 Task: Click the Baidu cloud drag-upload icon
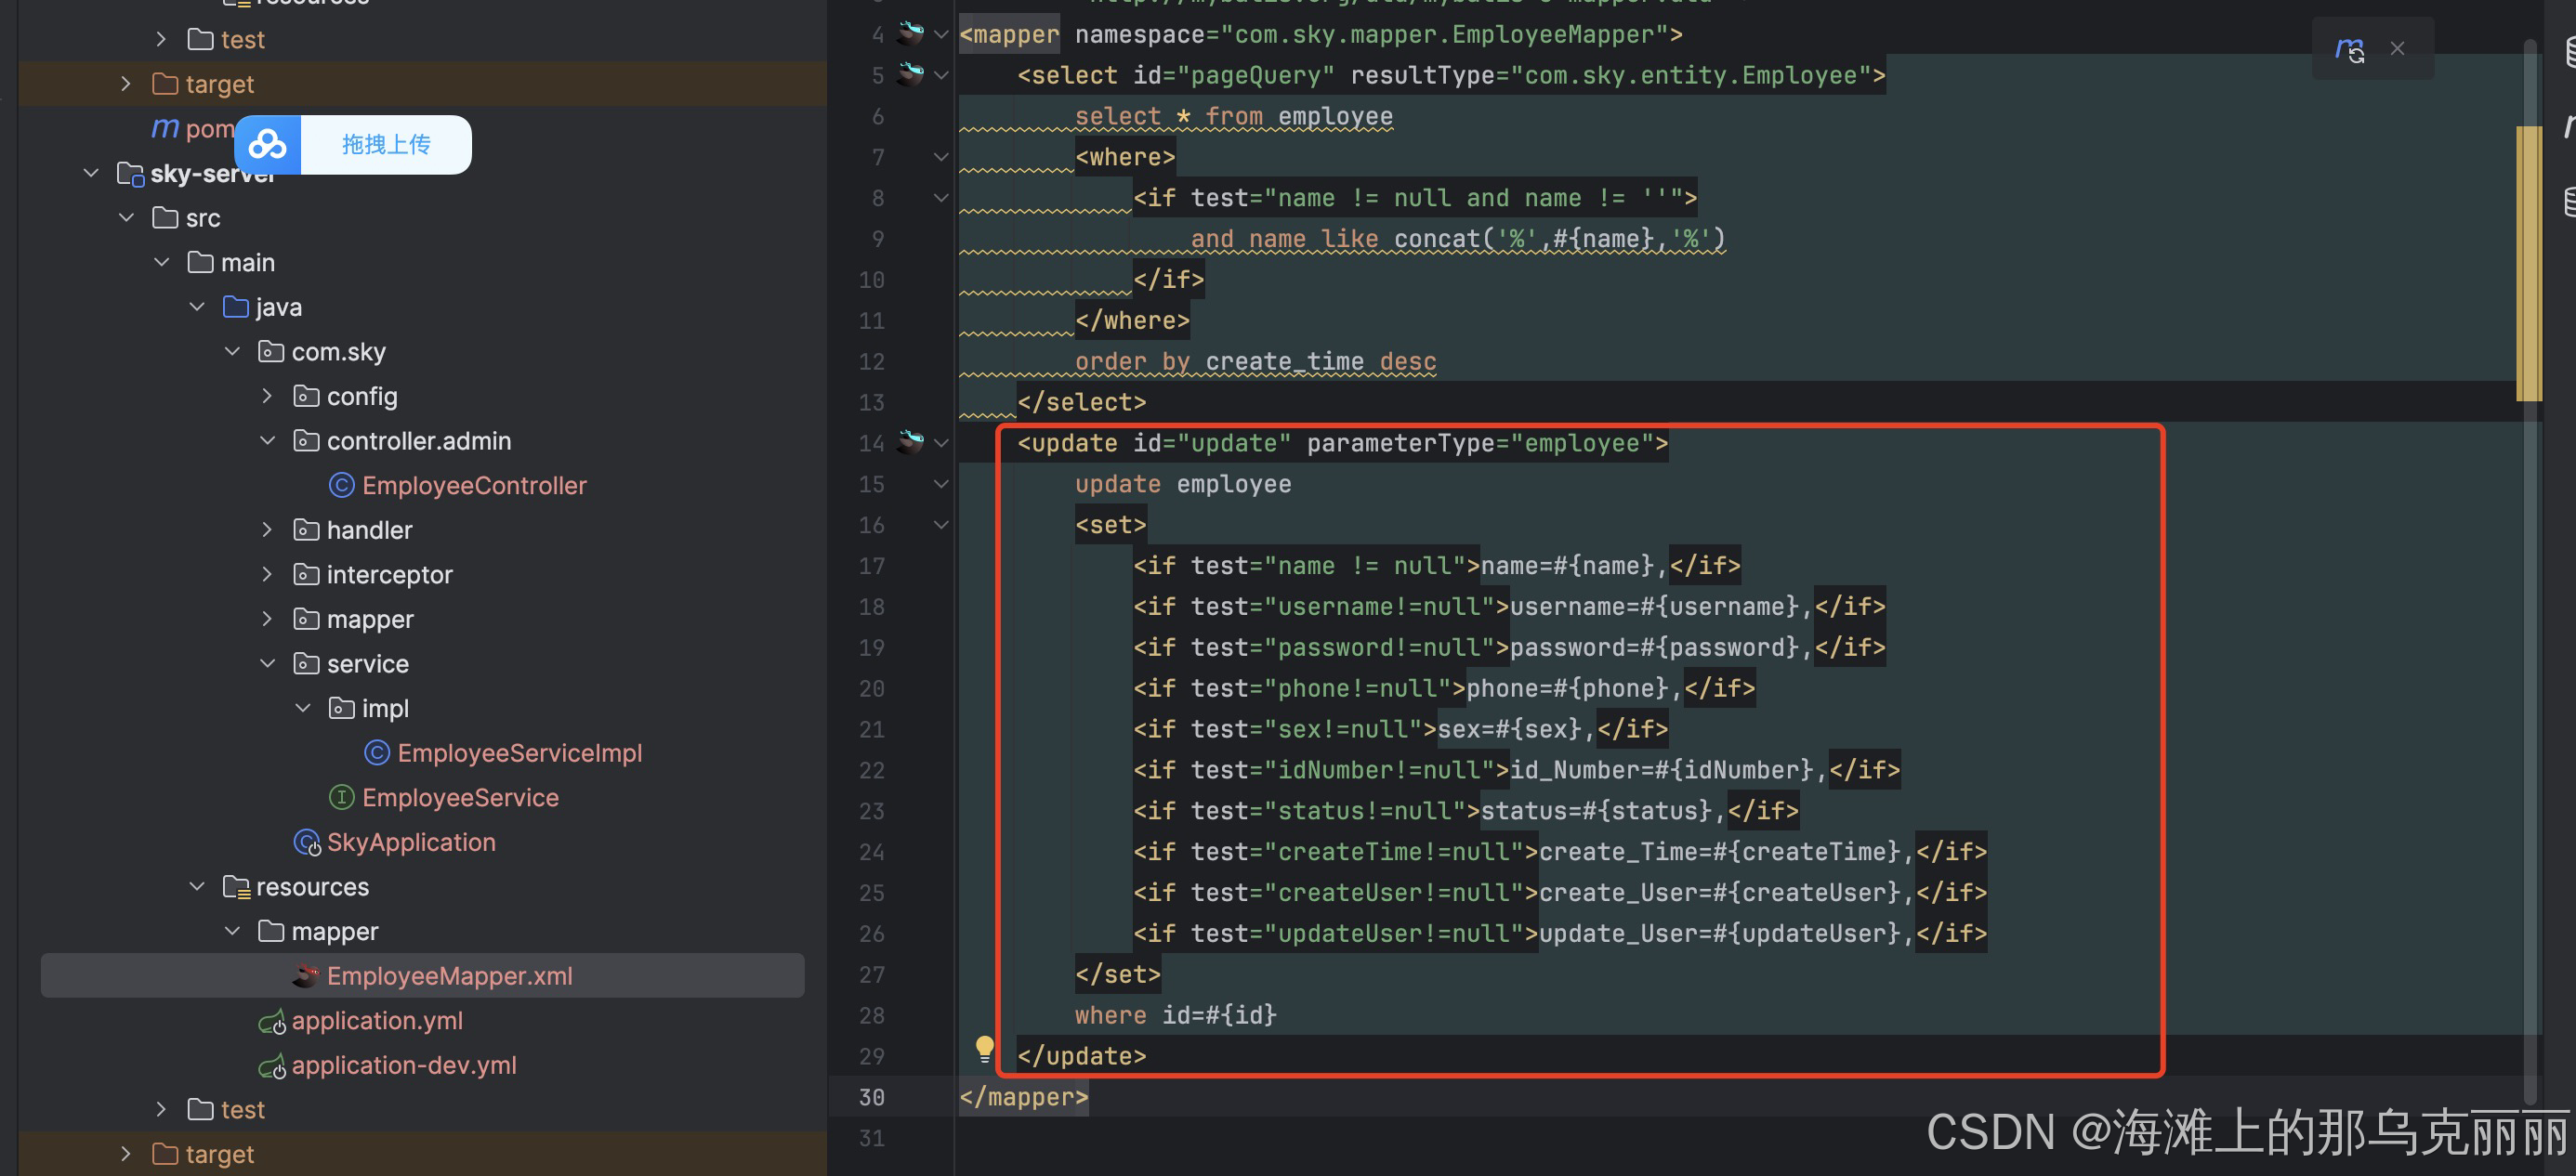coord(268,145)
